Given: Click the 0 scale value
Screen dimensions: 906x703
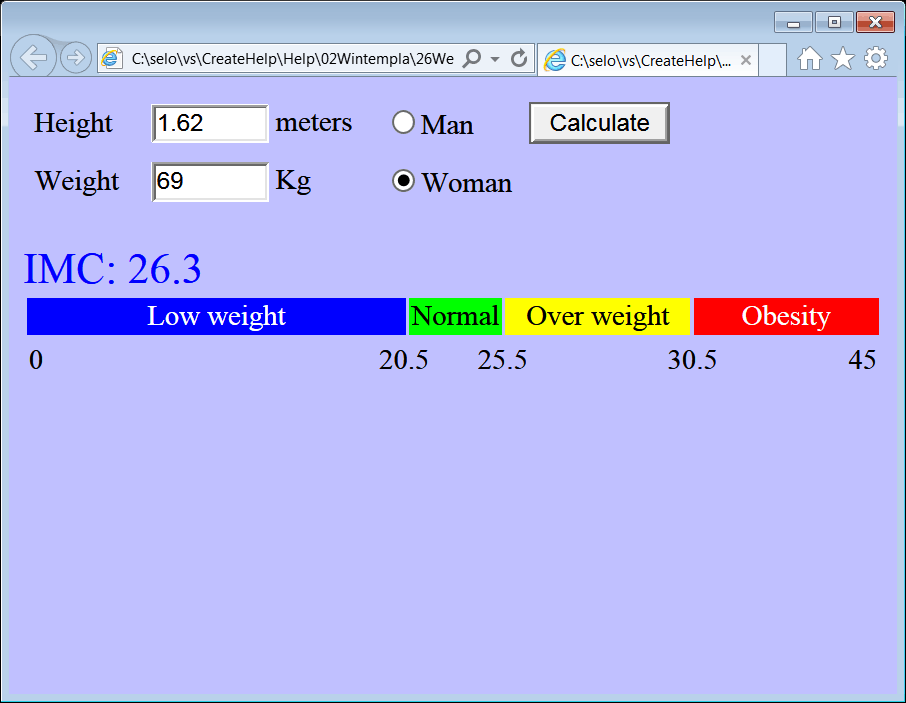Looking at the screenshot, I should [x=36, y=360].
